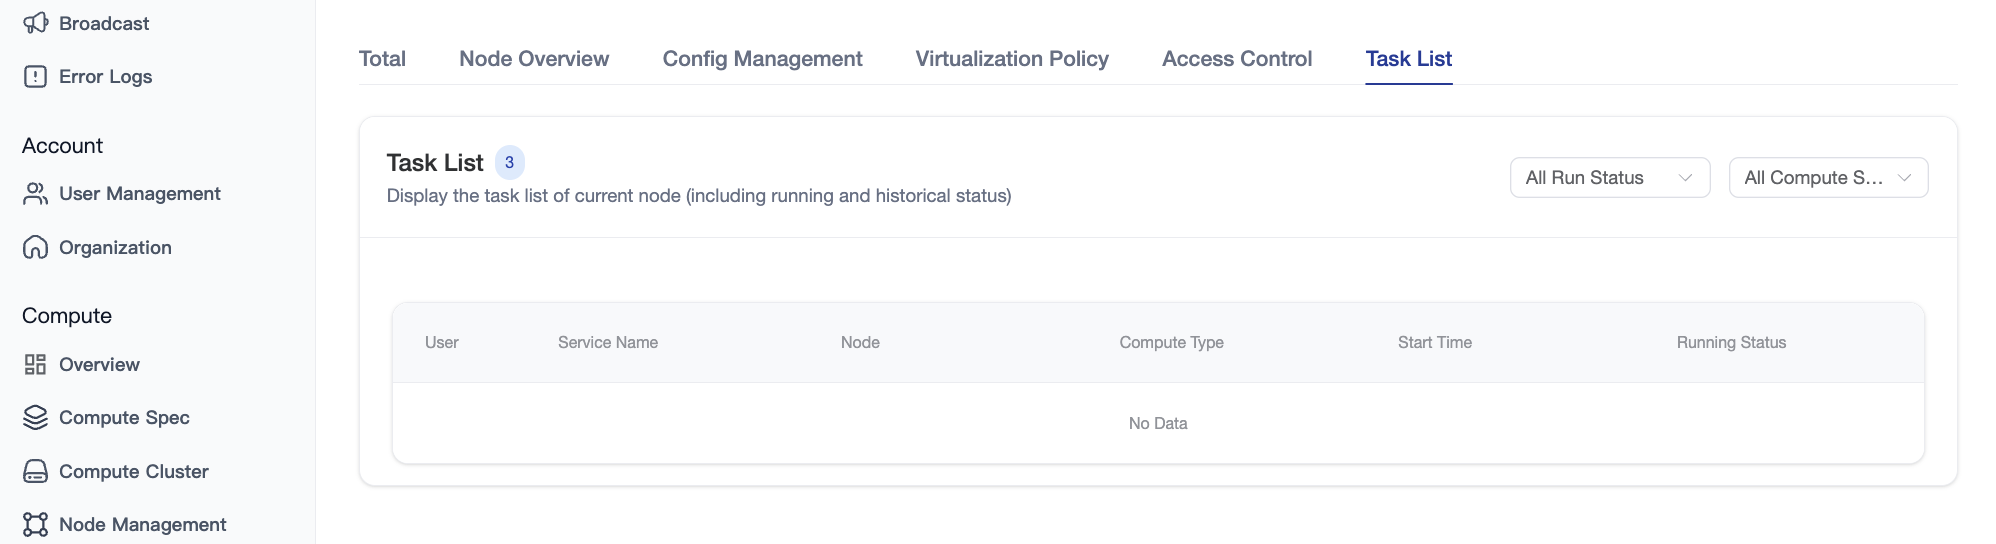Select the Access Control tab
This screenshot has height=544, width=1996.
tap(1237, 59)
